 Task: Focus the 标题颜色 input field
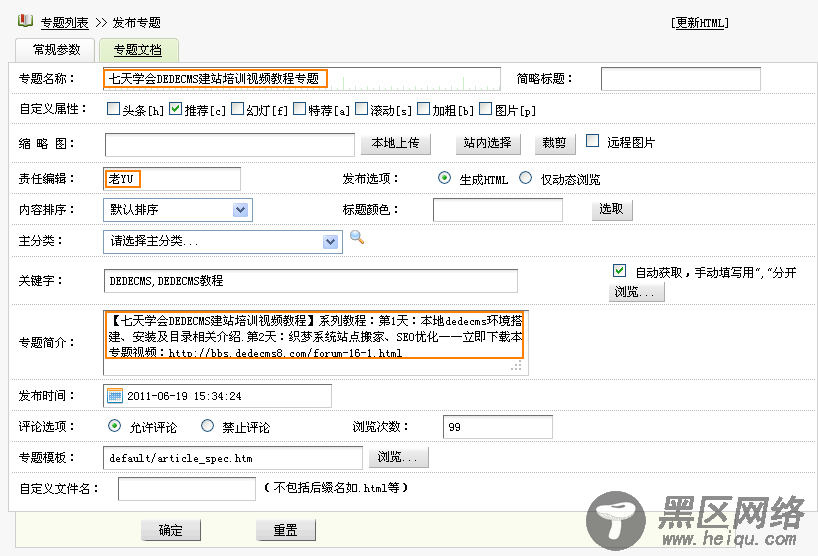point(498,210)
